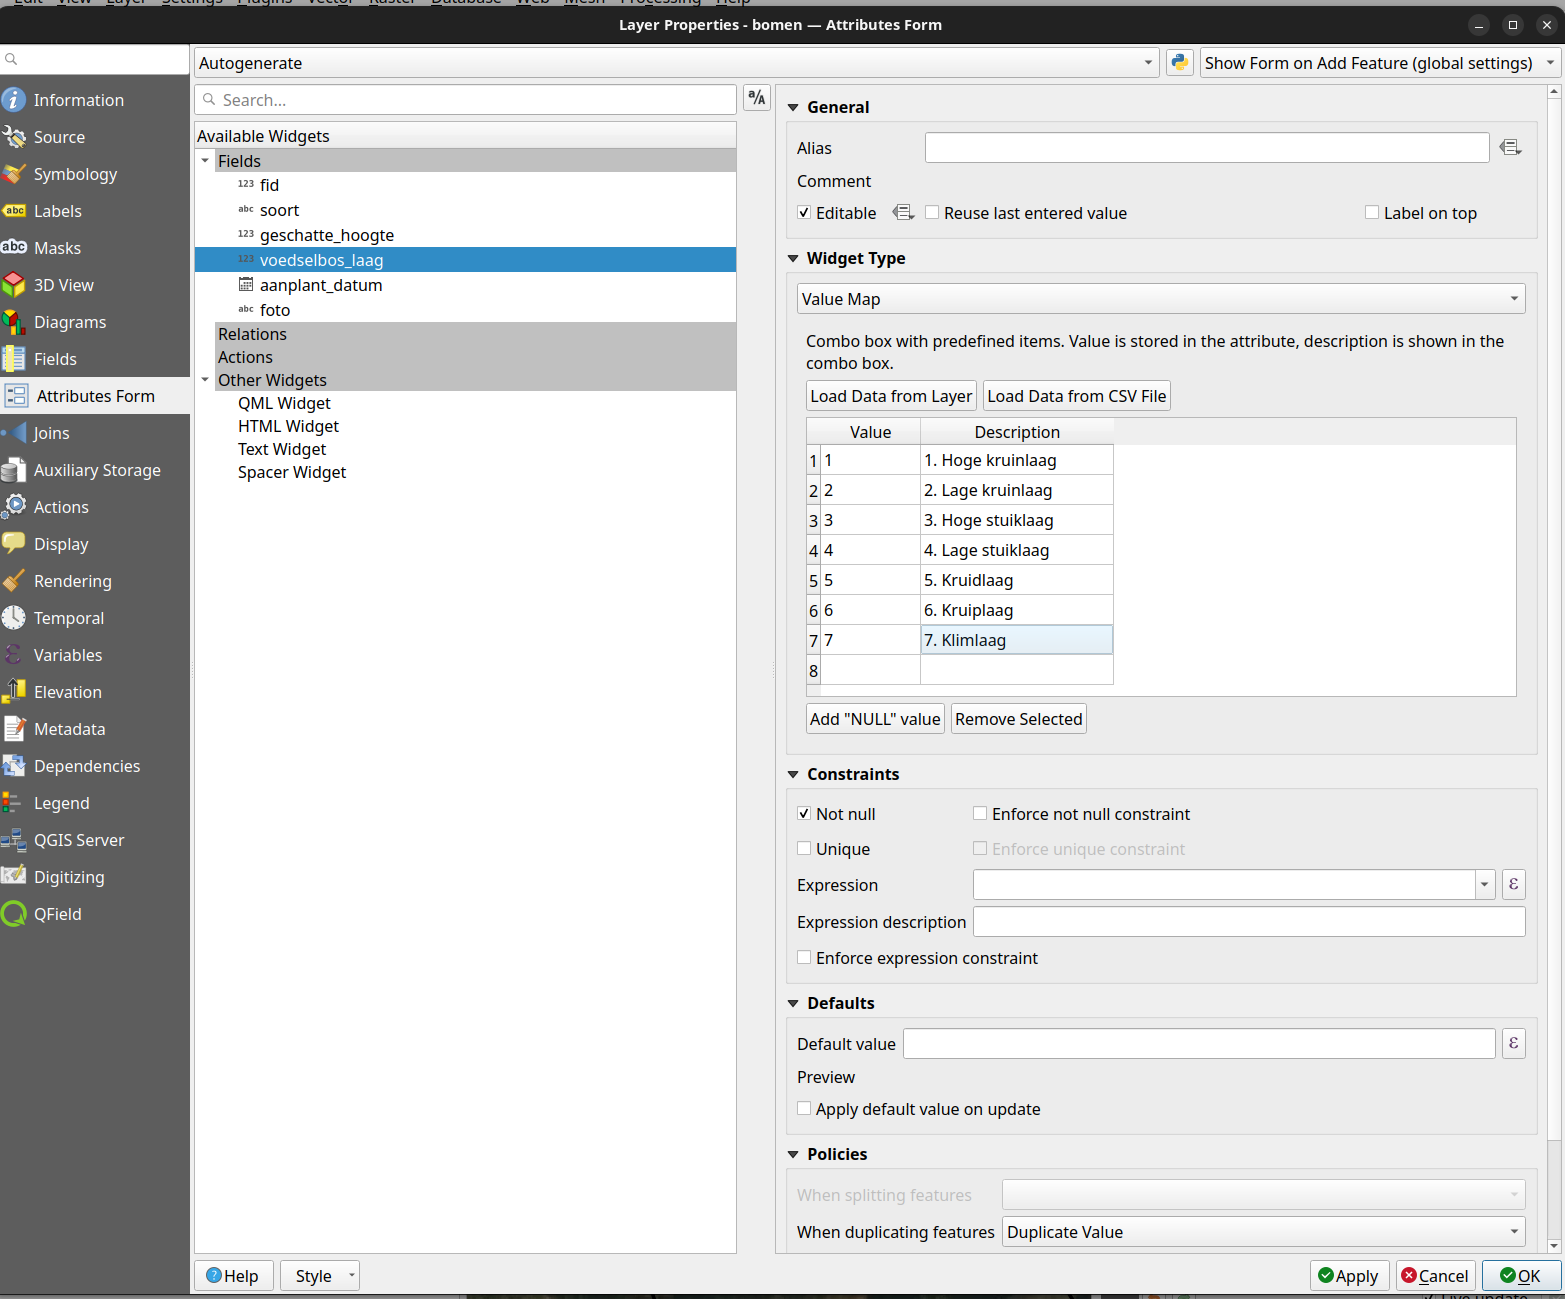Switch to the Auxiliary Storage tab
The height and width of the screenshot is (1299, 1565).
[x=96, y=470]
